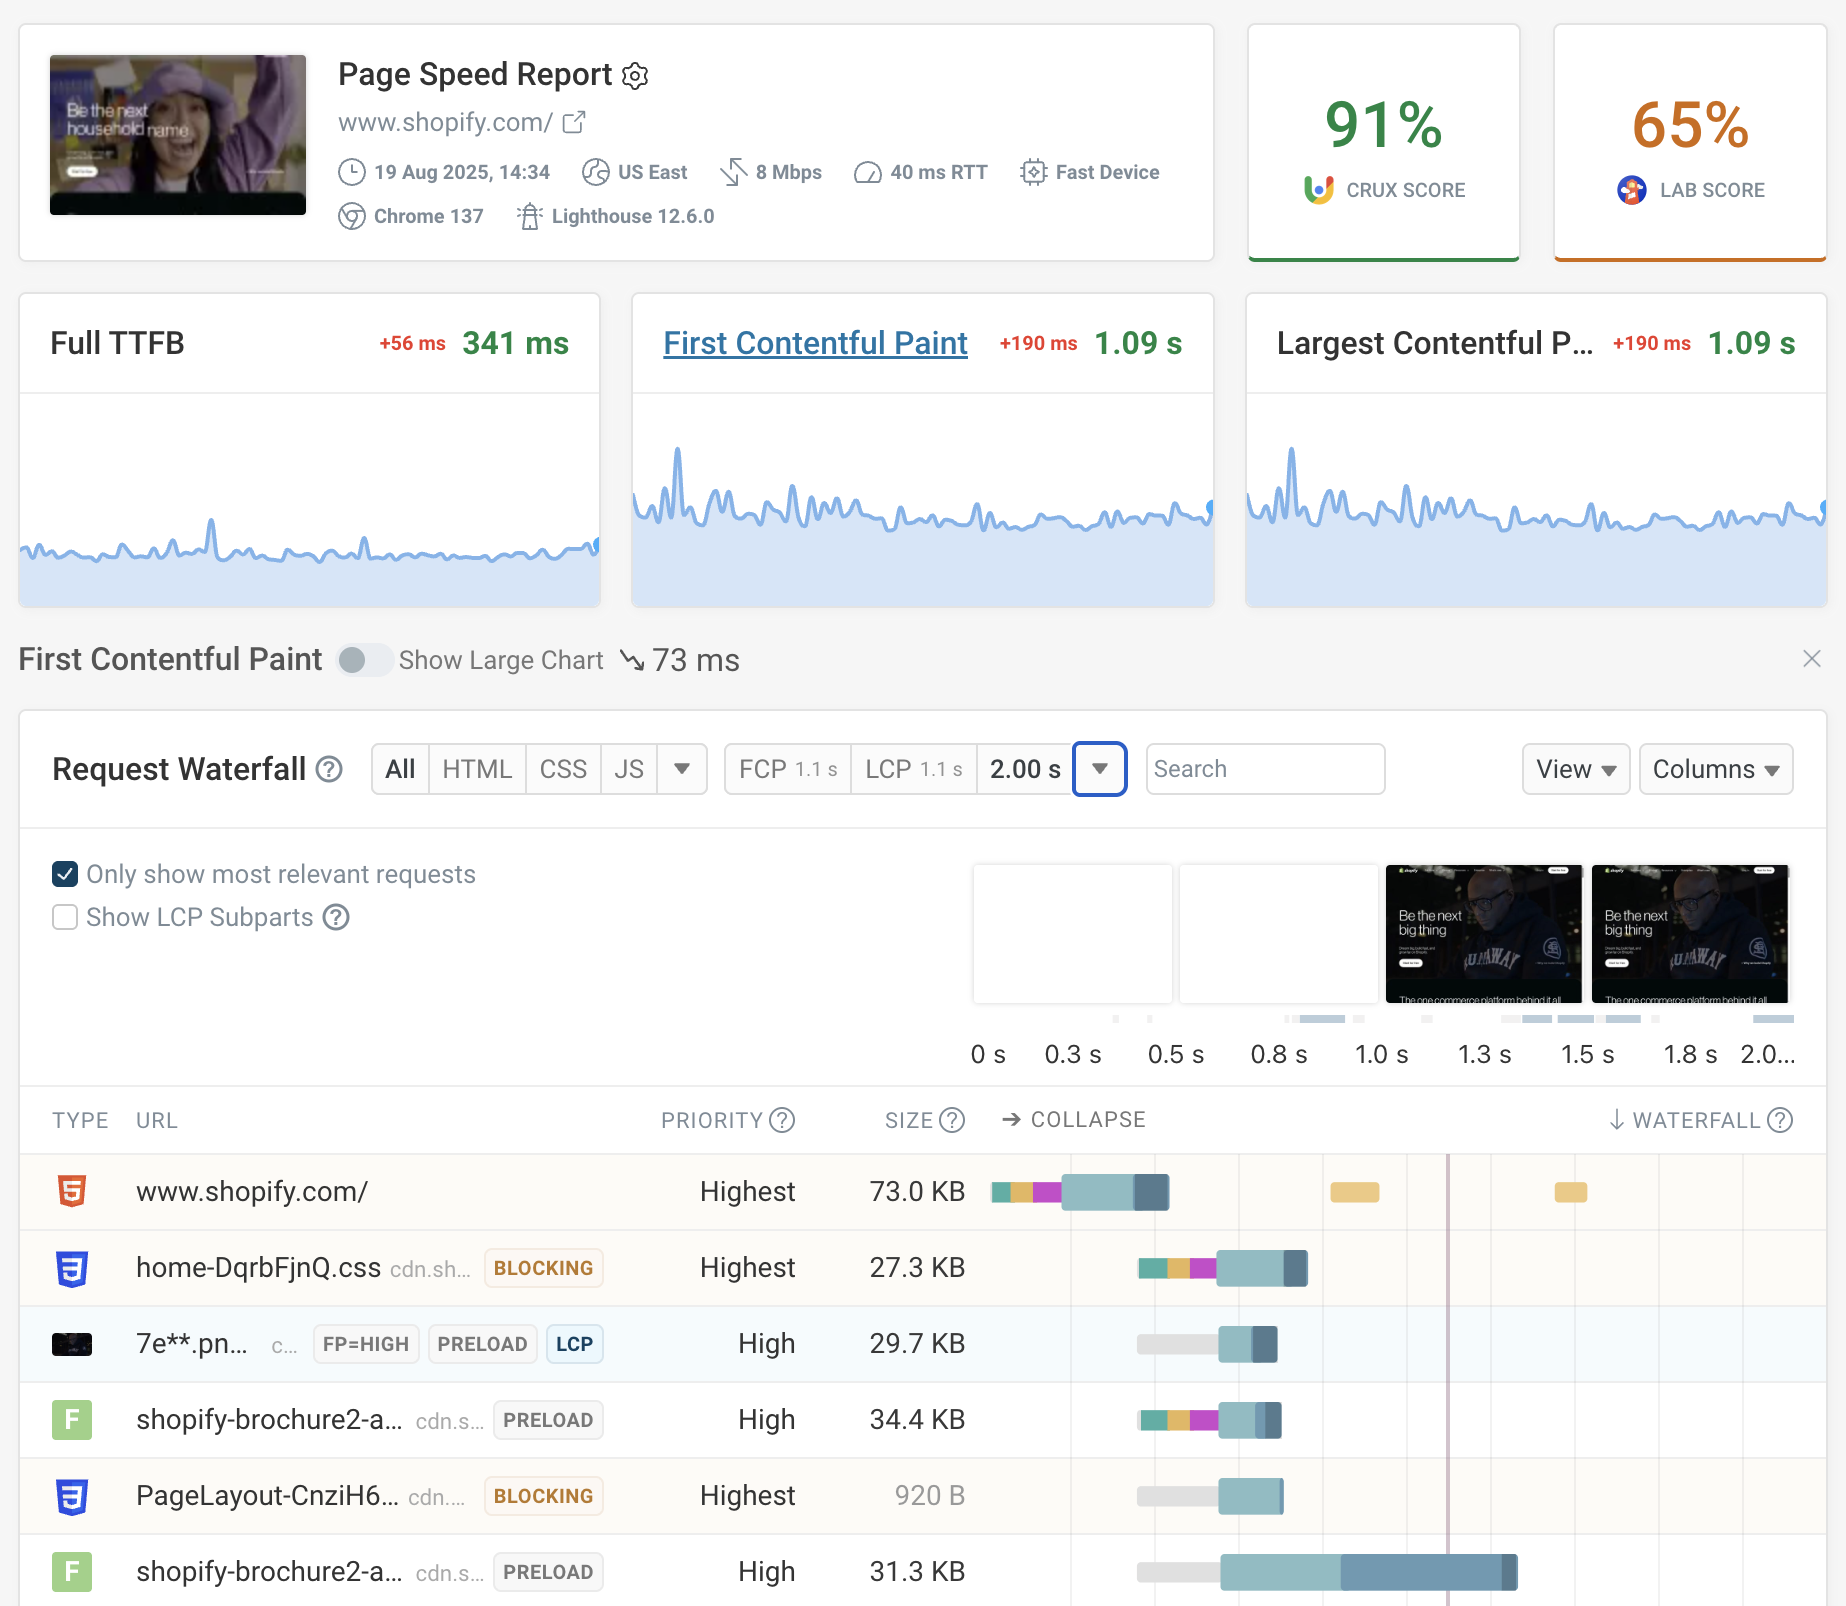The image size is (1846, 1606).
Task: Click the font icon for the 34.4 KB row
Action: [72, 1420]
